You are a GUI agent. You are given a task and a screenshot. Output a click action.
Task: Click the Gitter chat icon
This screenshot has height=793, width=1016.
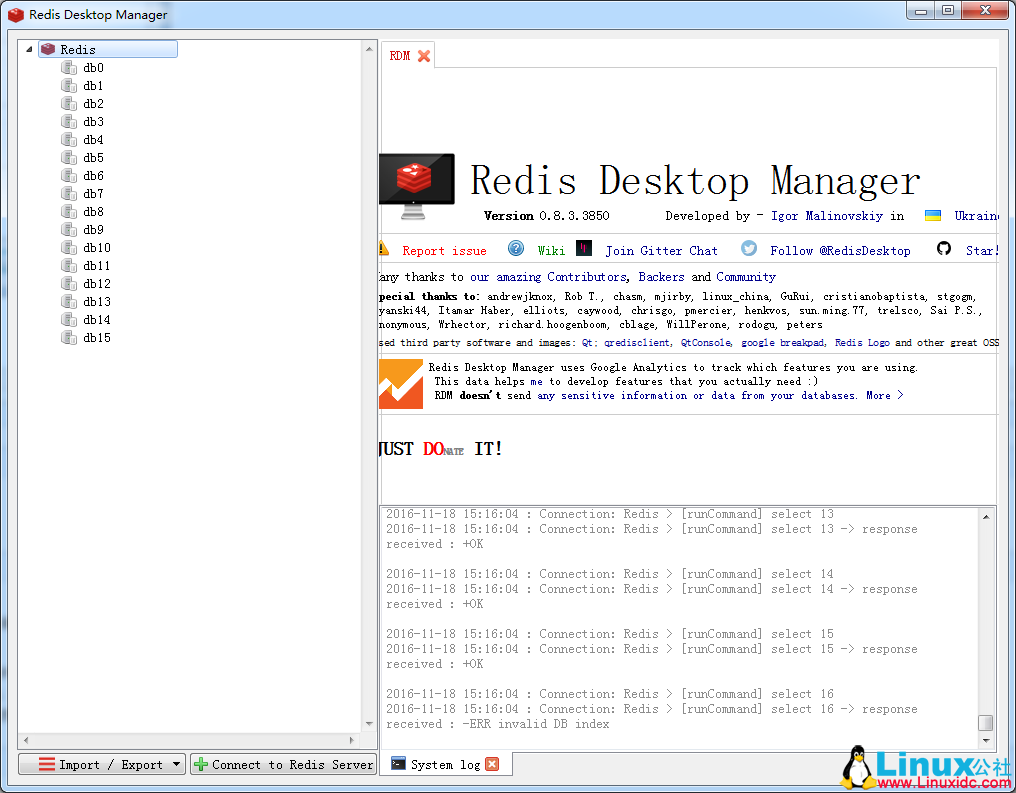tap(583, 249)
